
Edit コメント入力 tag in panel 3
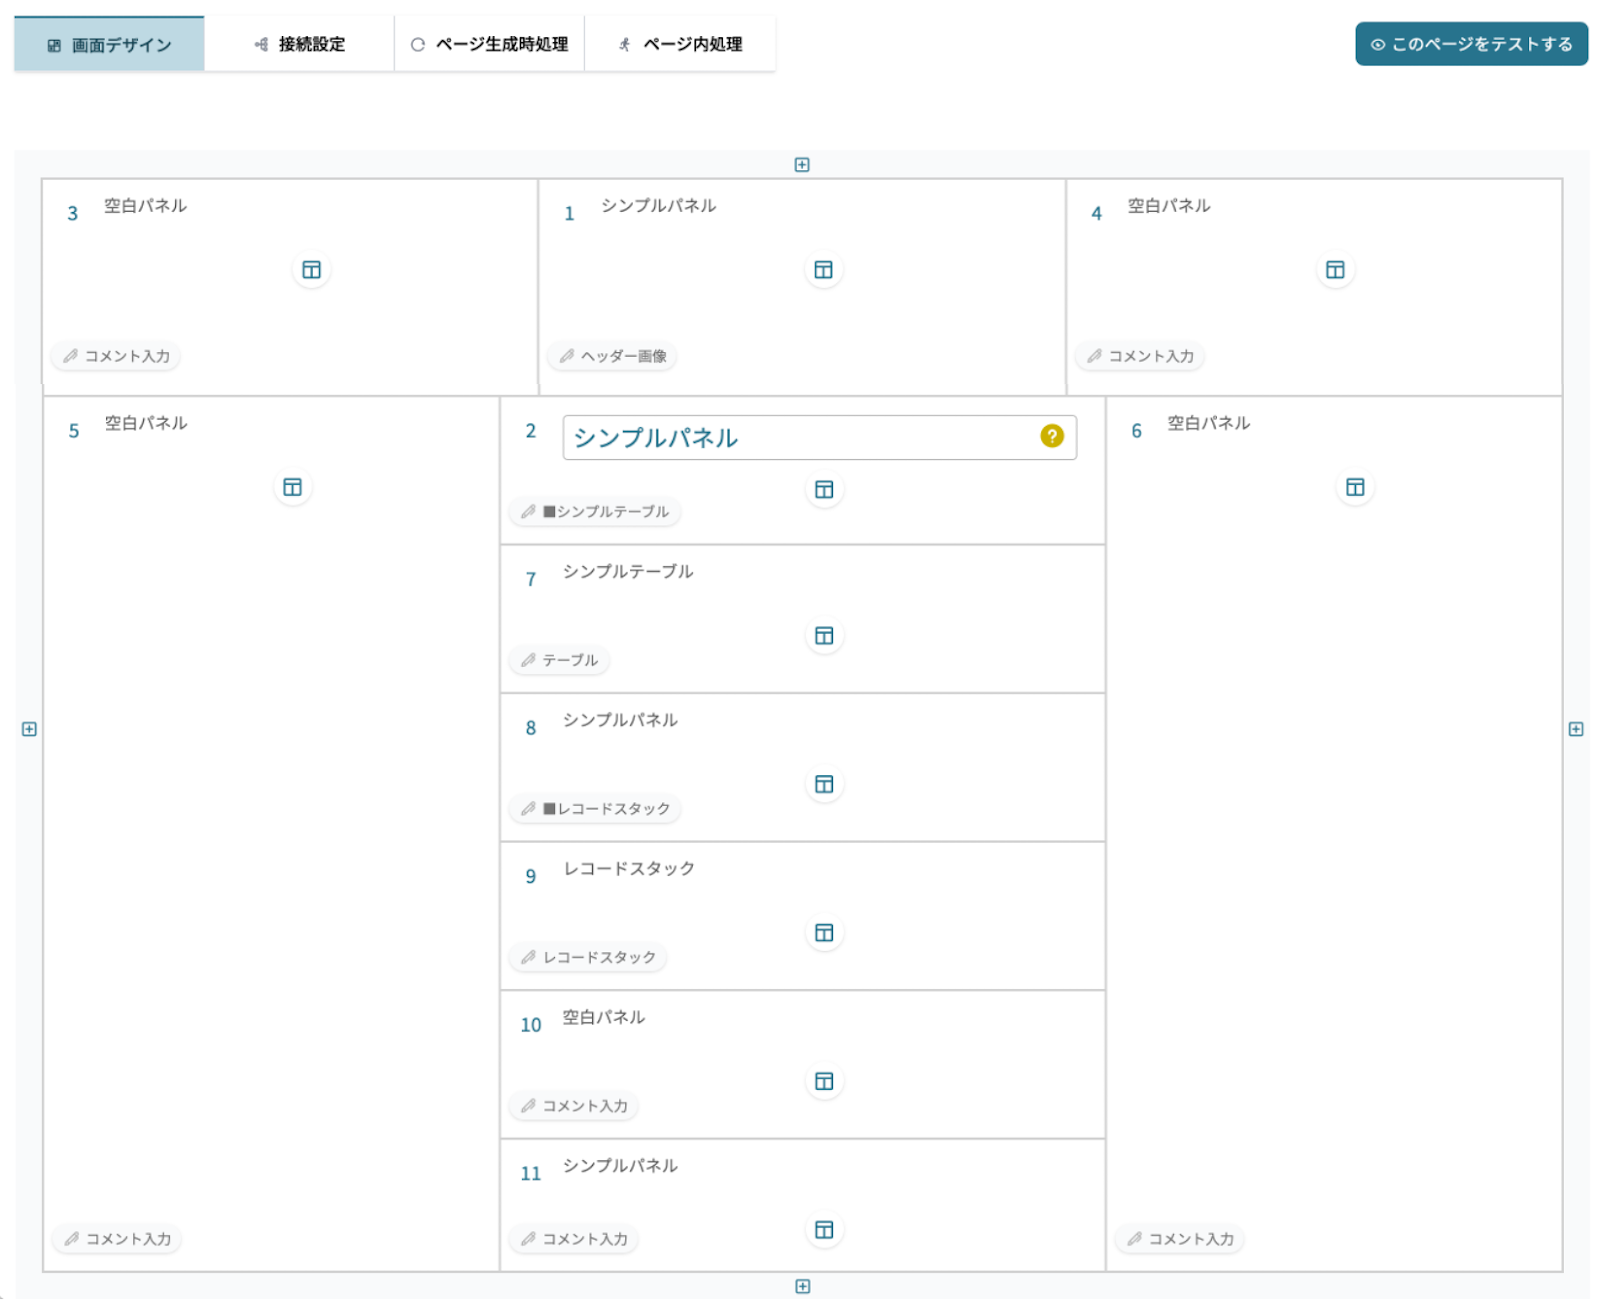point(116,356)
